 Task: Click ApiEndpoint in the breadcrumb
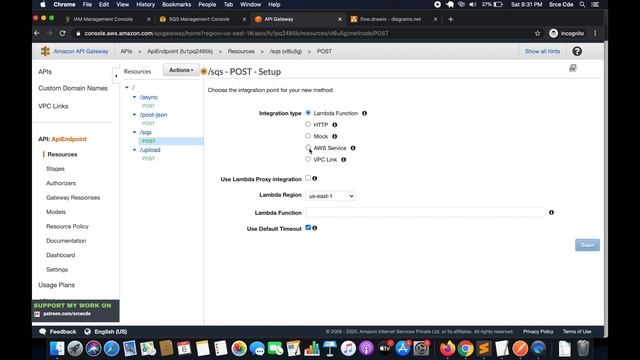coord(180,51)
